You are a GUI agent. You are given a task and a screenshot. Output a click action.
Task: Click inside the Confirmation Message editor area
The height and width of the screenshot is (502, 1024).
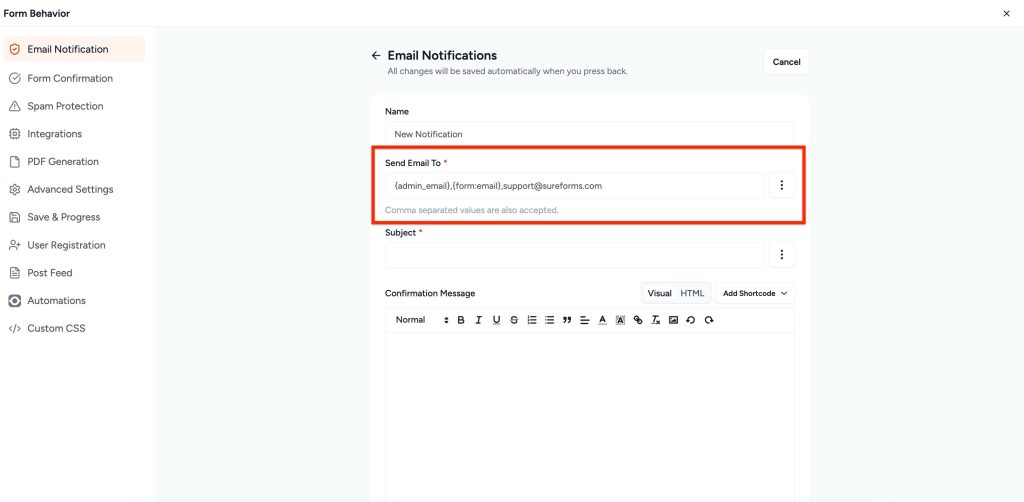590,417
